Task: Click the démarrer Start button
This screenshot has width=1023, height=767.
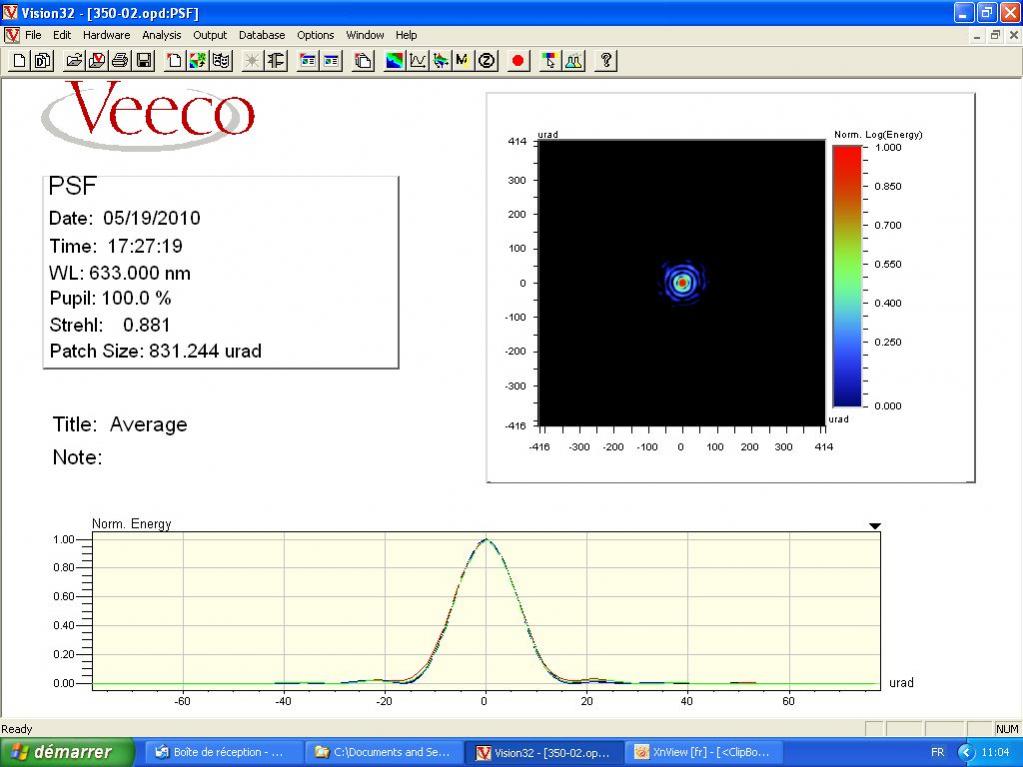Action: tap(67, 752)
